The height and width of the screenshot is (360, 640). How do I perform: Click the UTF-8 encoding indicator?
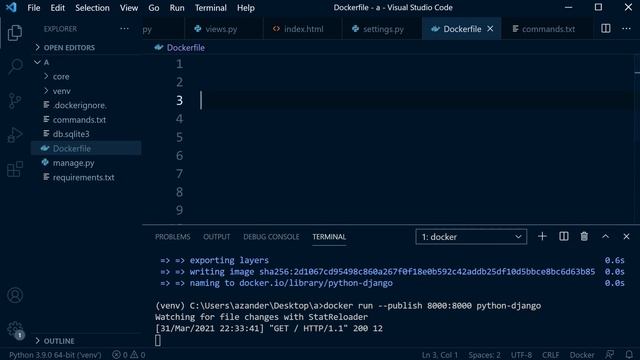[x=521, y=355]
